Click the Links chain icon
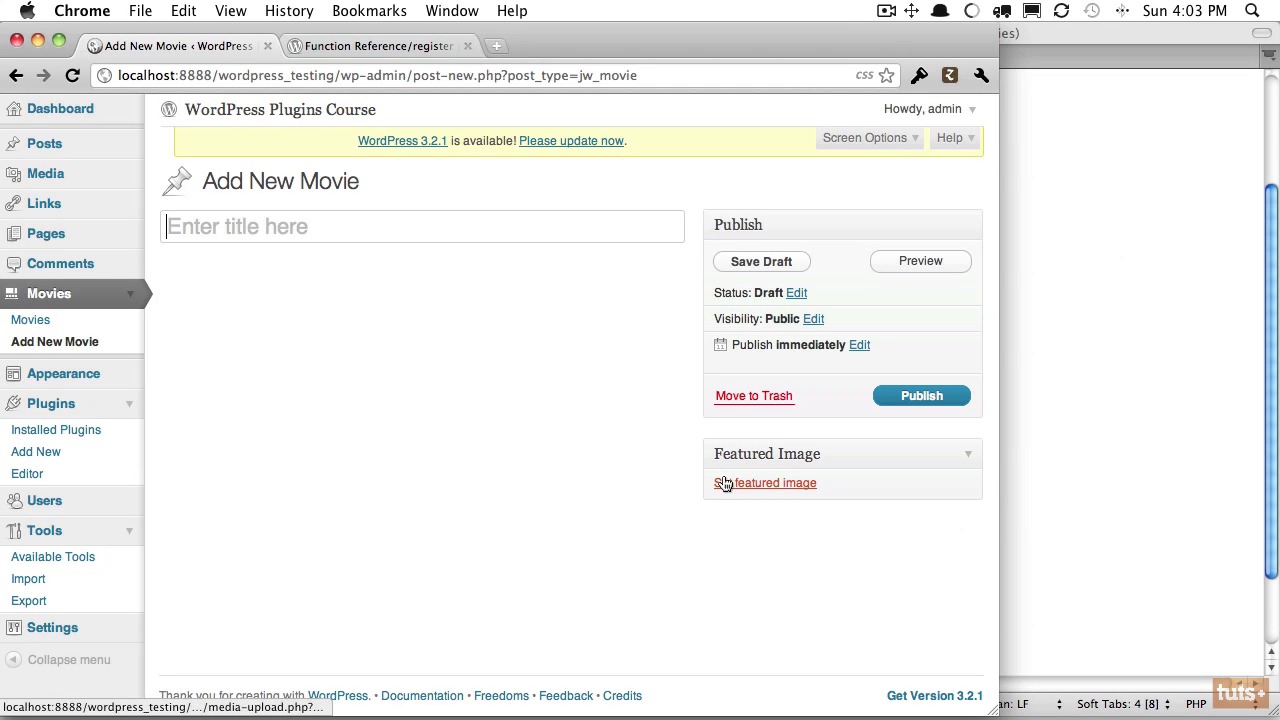 coord(12,204)
